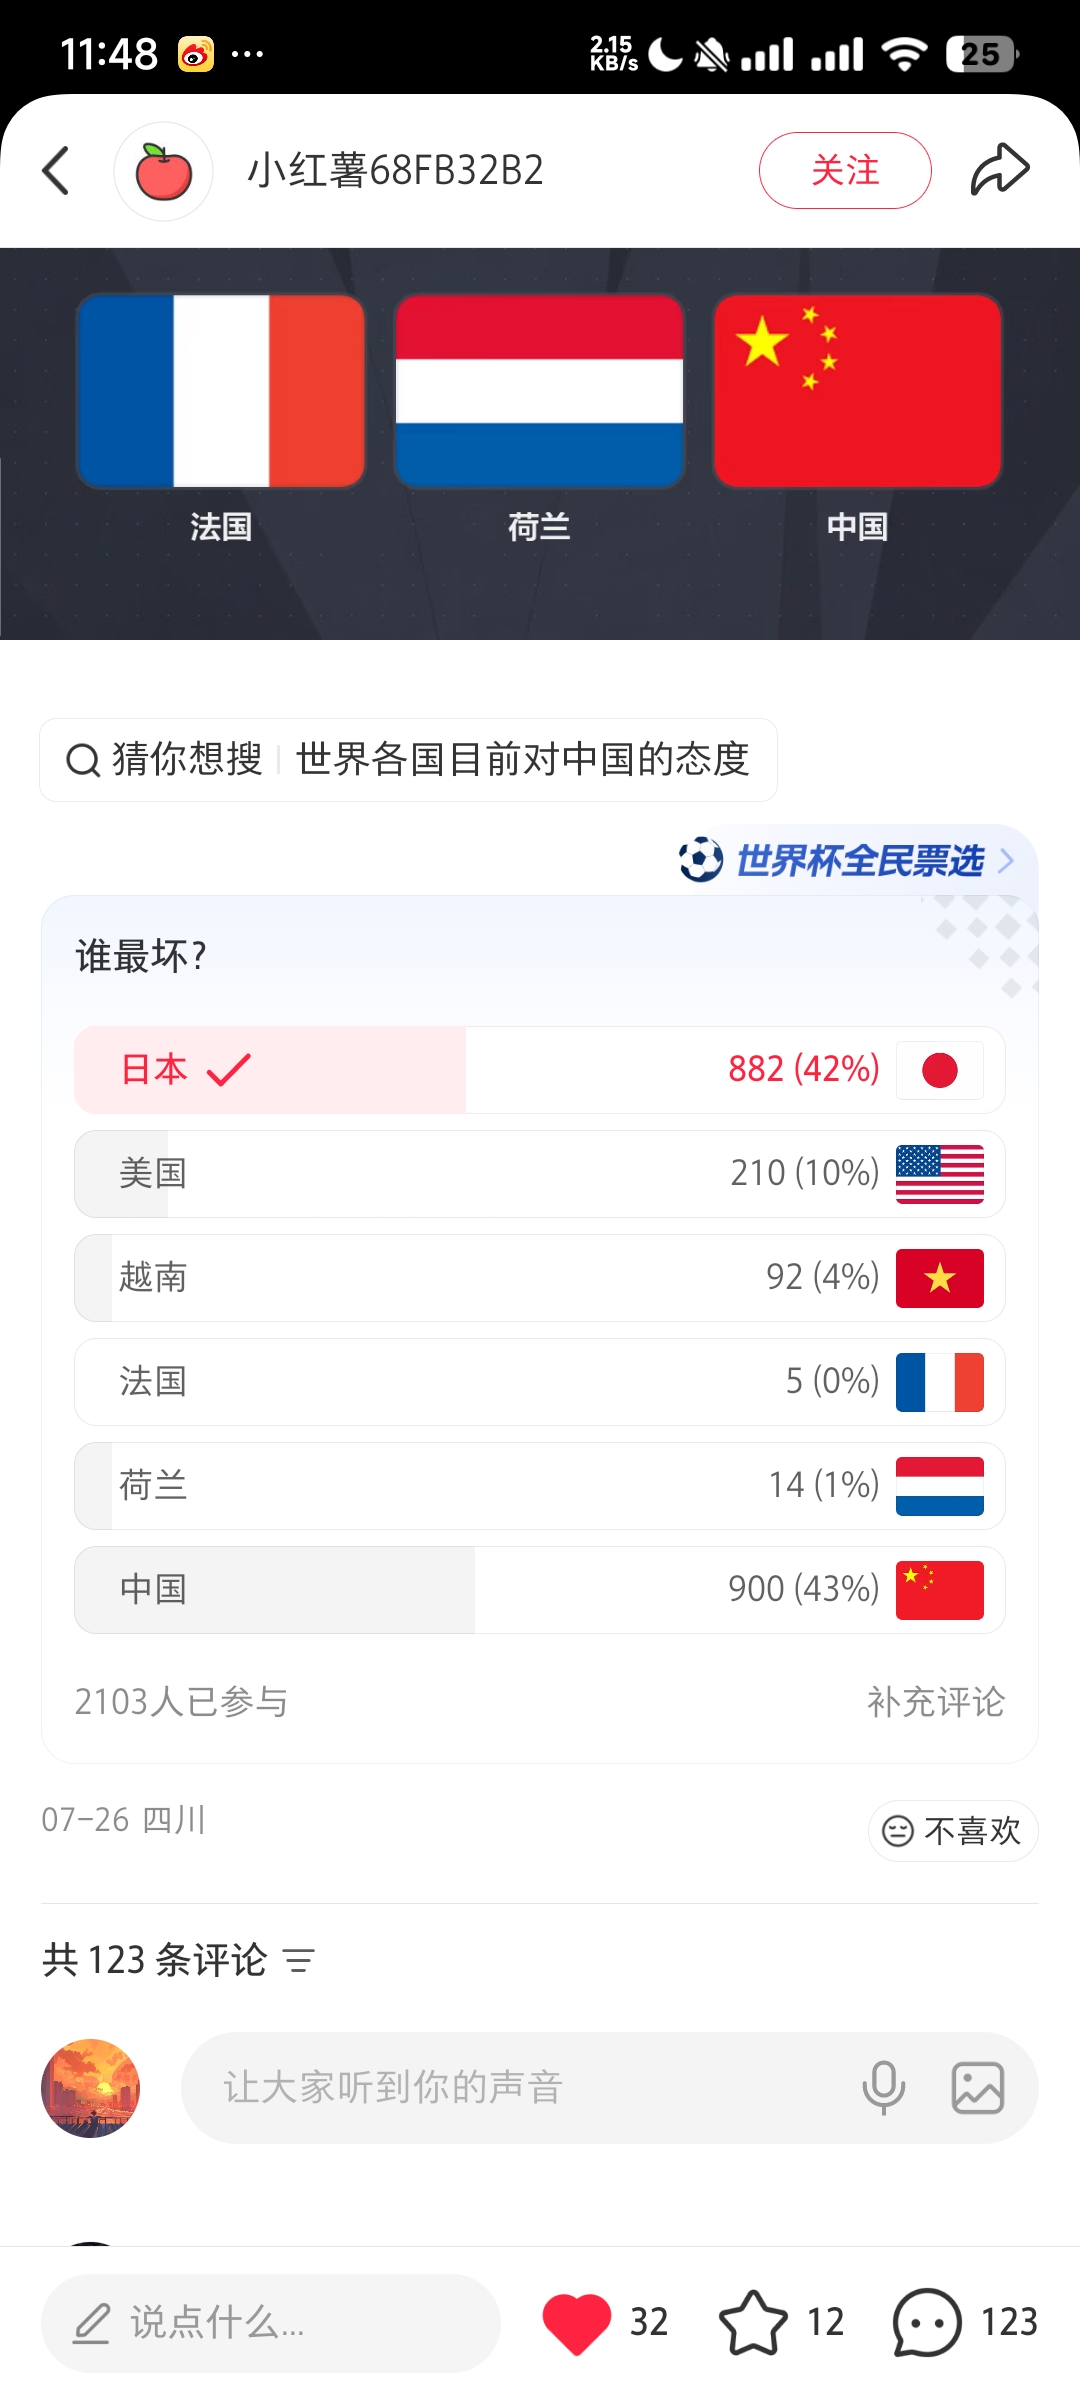Select the 中国 poll option

(540, 1590)
